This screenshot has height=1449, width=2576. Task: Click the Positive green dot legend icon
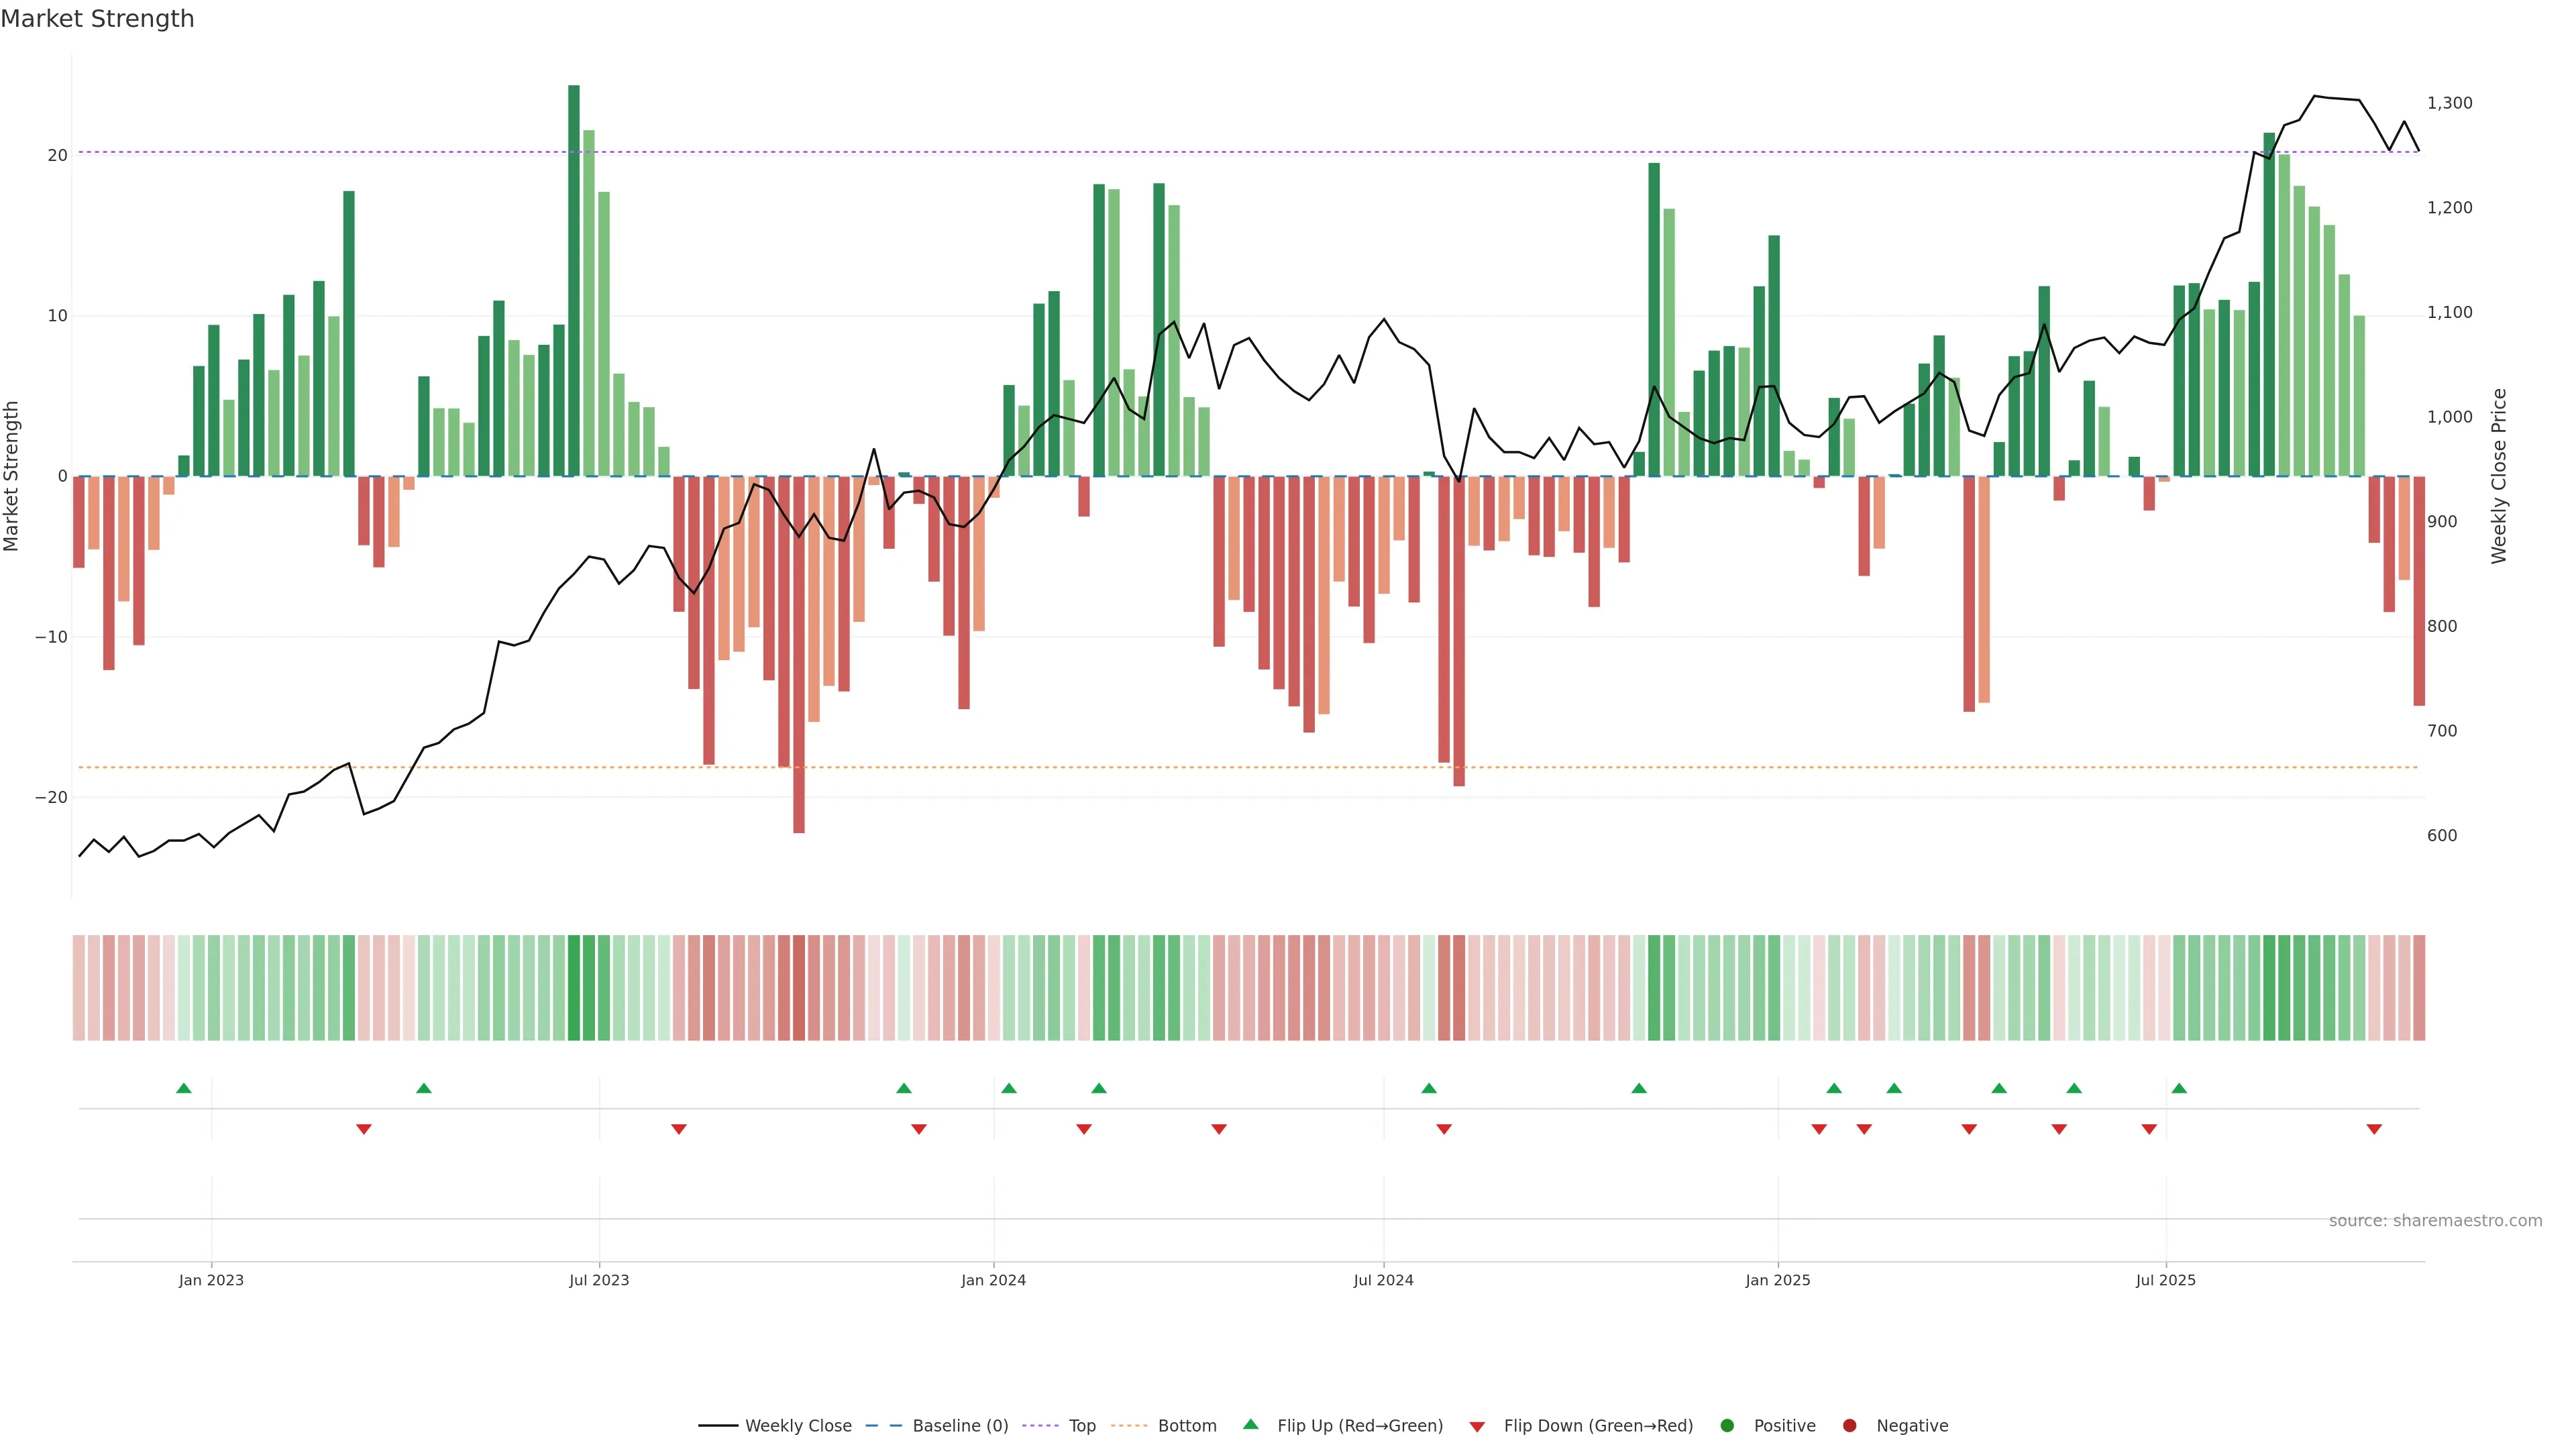pos(1727,1426)
